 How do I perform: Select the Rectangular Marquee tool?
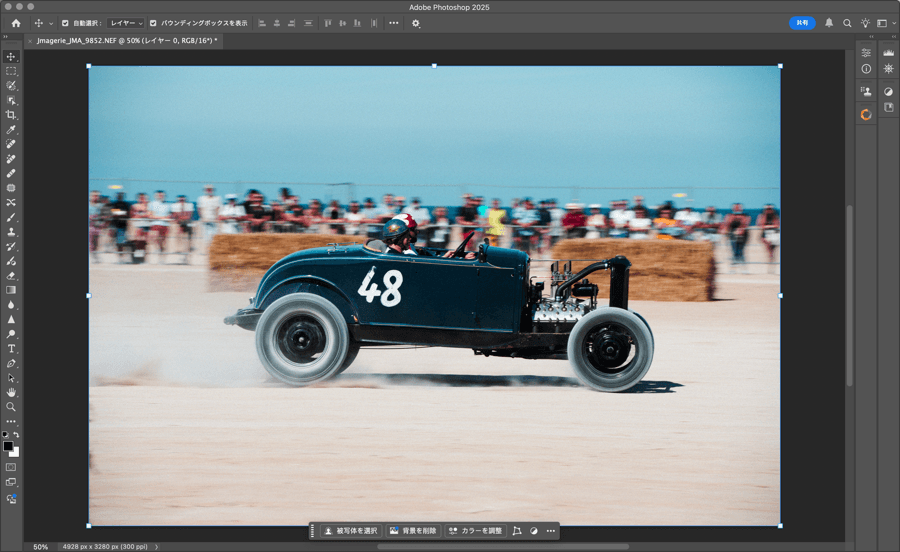11,71
